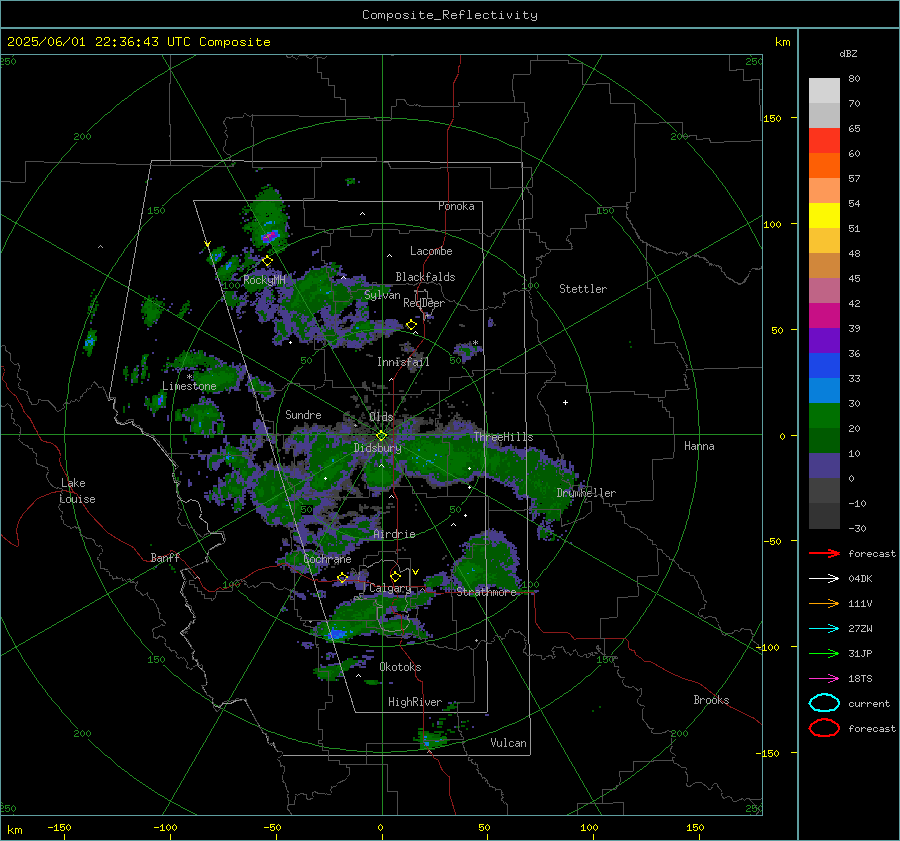Viewport: 900px width, 841px height.
Task: Click the Lake Louise label
Action: (x=77, y=491)
